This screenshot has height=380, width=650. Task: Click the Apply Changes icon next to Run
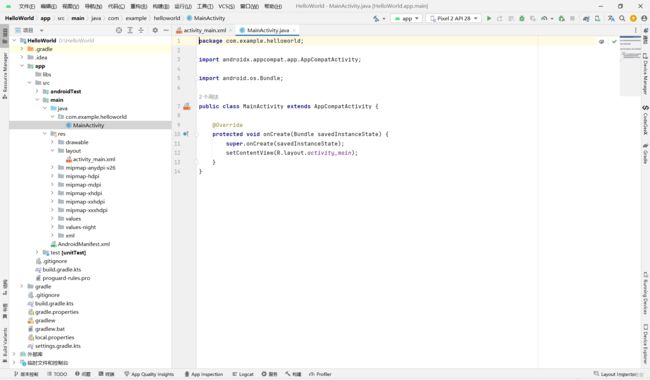pos(500,19)
